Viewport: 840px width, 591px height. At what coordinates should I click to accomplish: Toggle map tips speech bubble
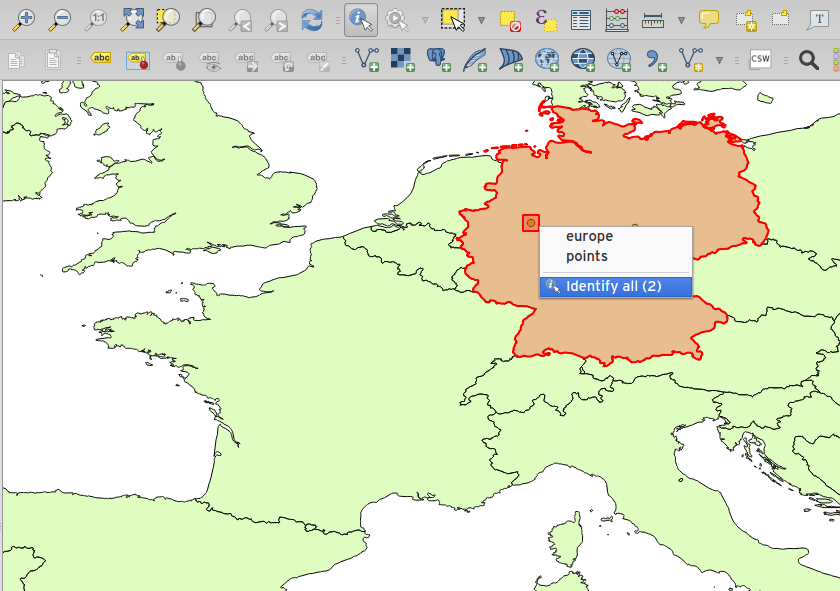(x=709, y=19)
